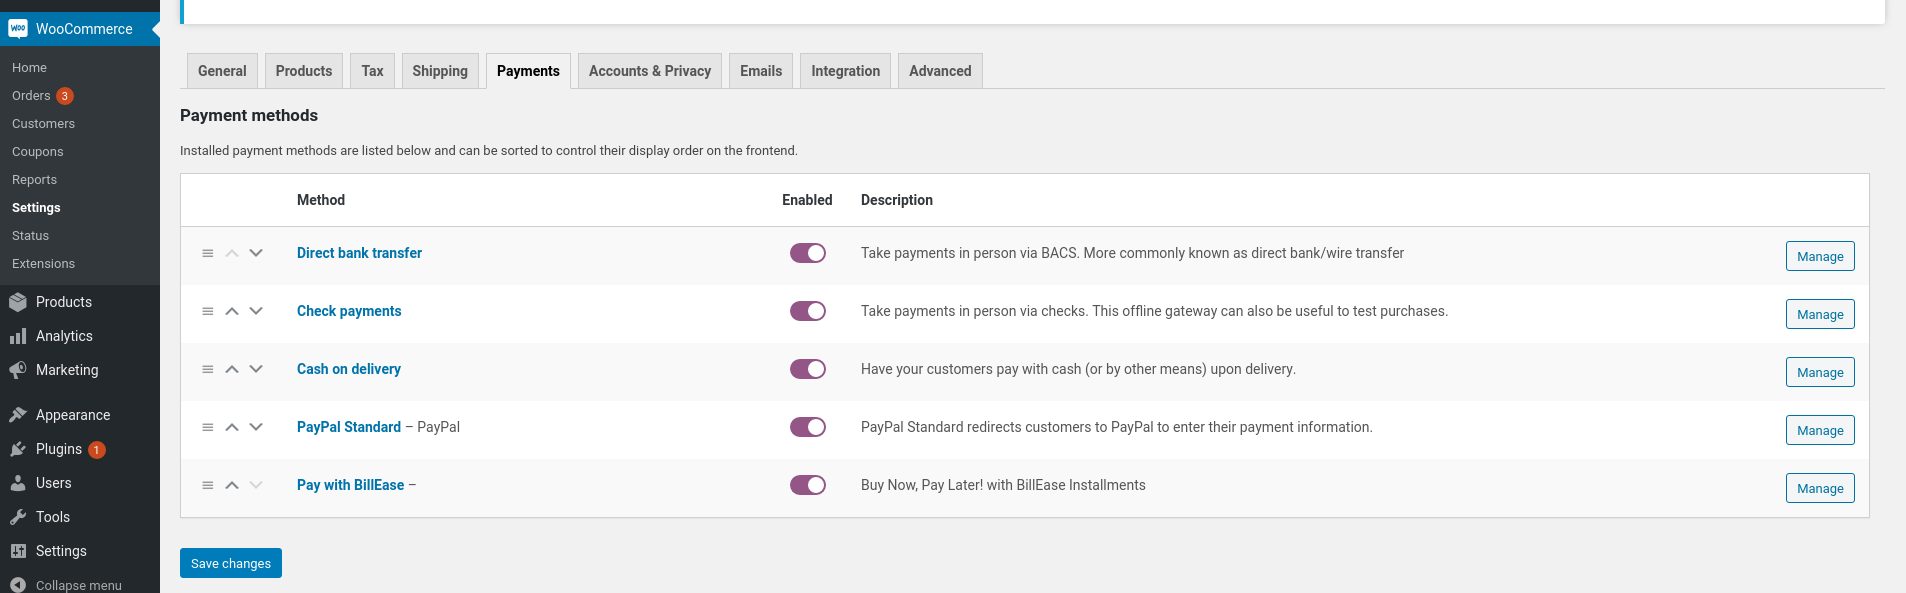The image size is (1906, 593).
Task: Manage Direct bank transfer settings
Action: coord(1820,256)
